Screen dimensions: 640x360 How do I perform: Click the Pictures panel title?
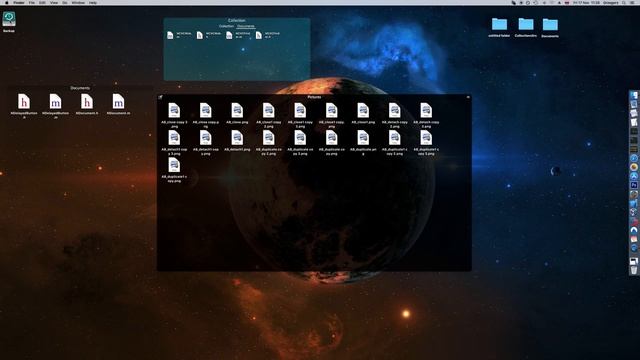click(314, 97)
